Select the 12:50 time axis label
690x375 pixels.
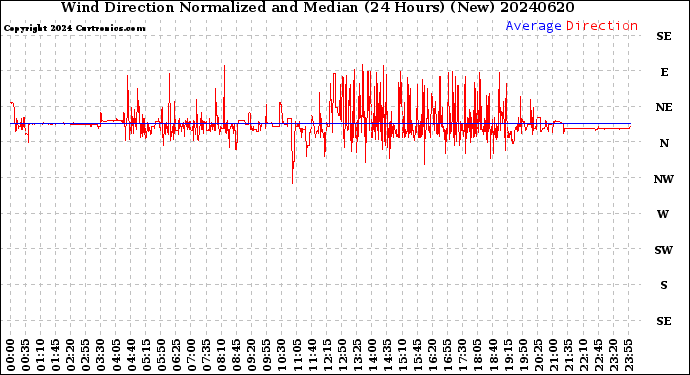coord(342,355)
